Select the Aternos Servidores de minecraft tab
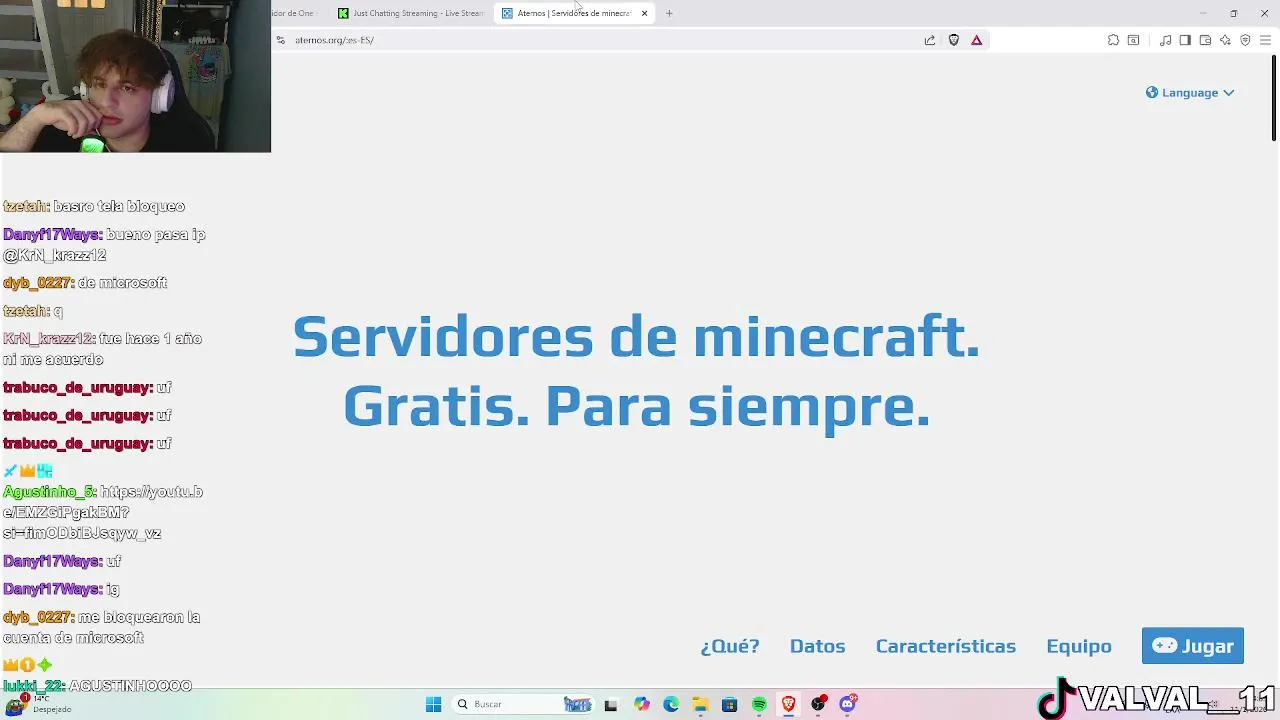Image resolution: width=1280 pixels, height=720 pixels. (x=574, y=13)
